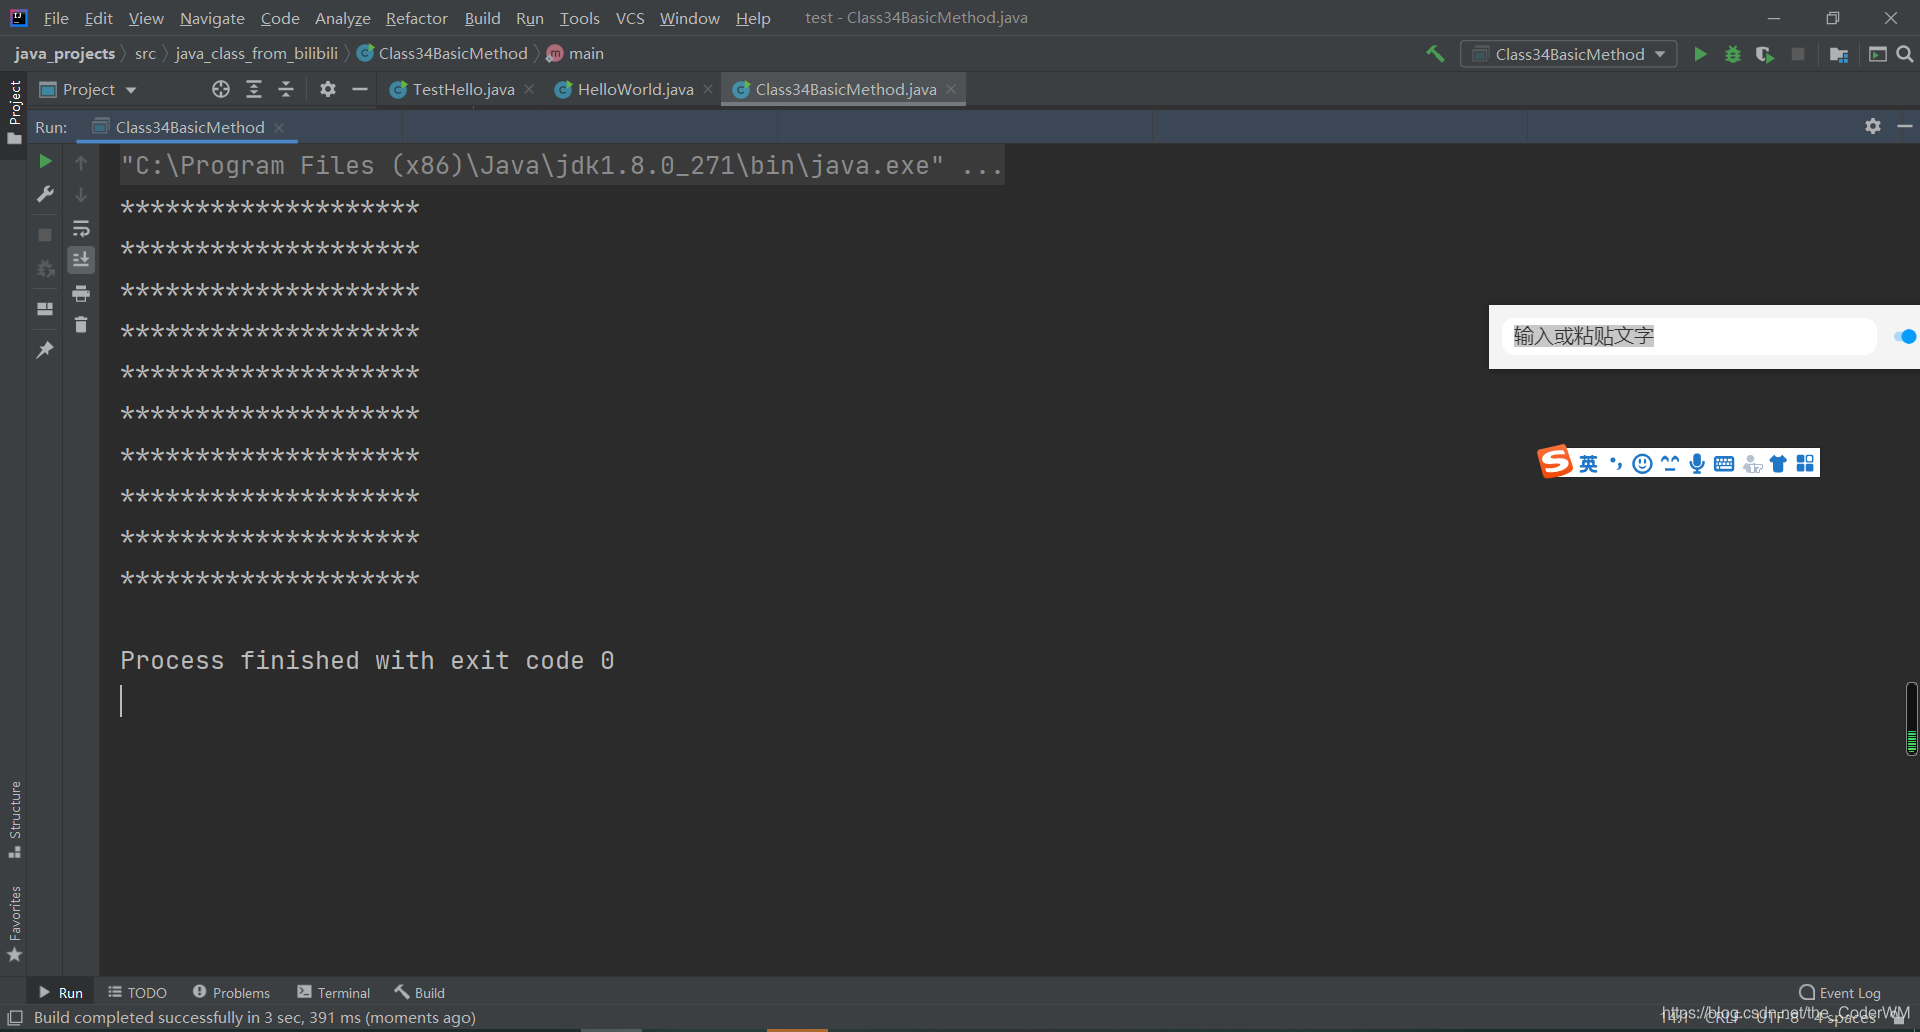1920x1032 pixels.
Task: Open Sogou skin shirt icon
Action: (x=1778, y=463)
